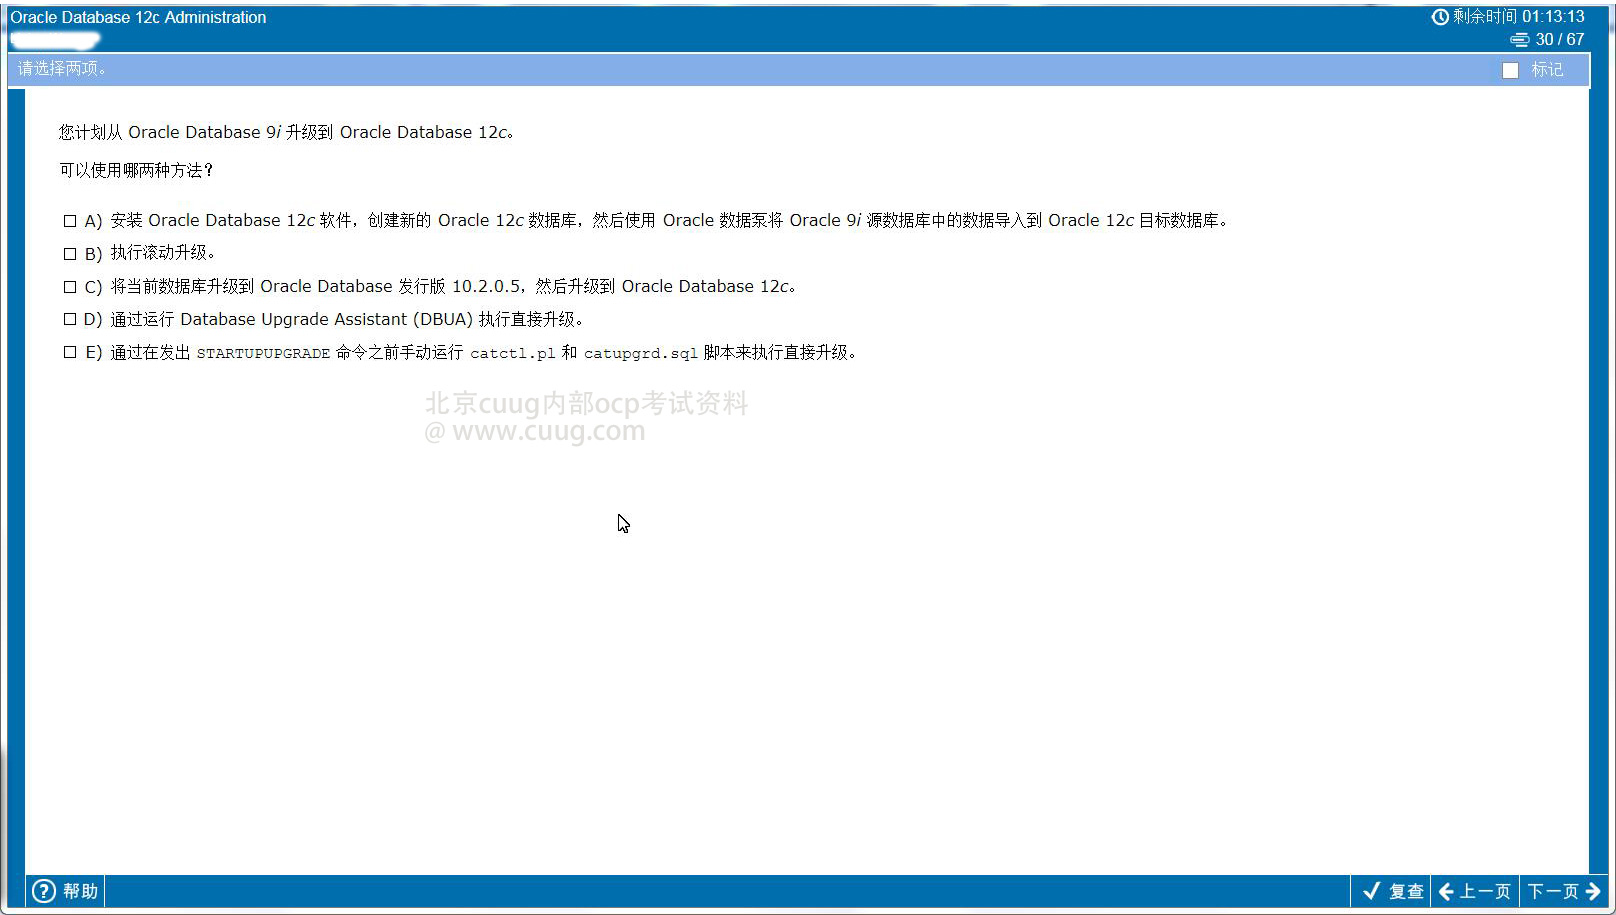Check the box for answer D

pos(70,319)
